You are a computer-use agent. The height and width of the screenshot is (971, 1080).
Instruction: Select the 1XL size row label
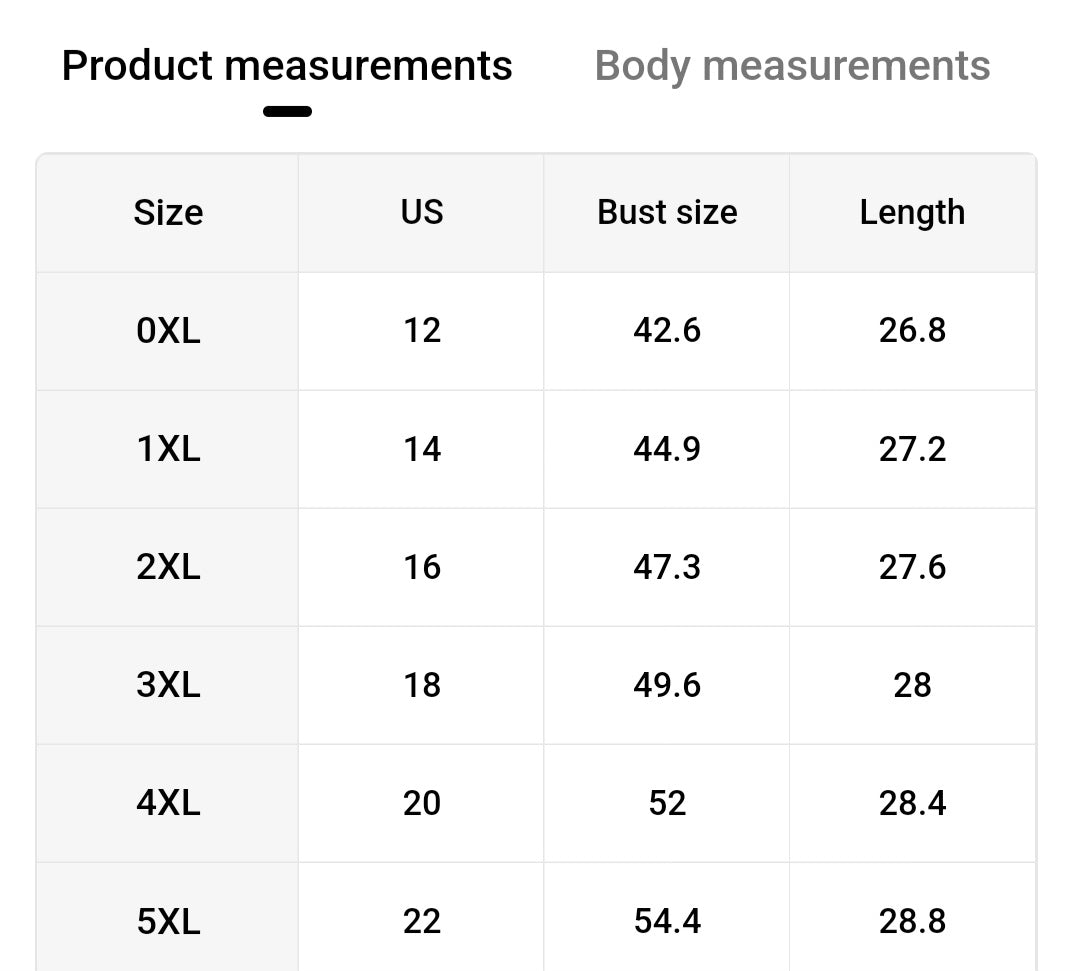pos(168,449)
